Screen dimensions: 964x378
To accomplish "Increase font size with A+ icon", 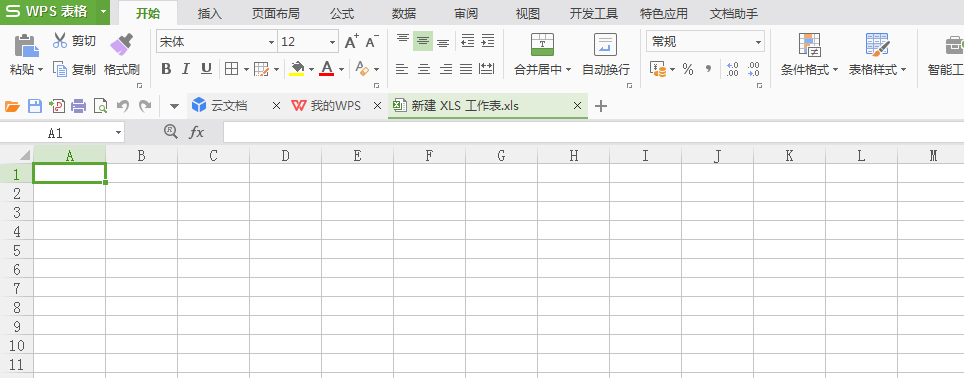I will pos(352,42).
